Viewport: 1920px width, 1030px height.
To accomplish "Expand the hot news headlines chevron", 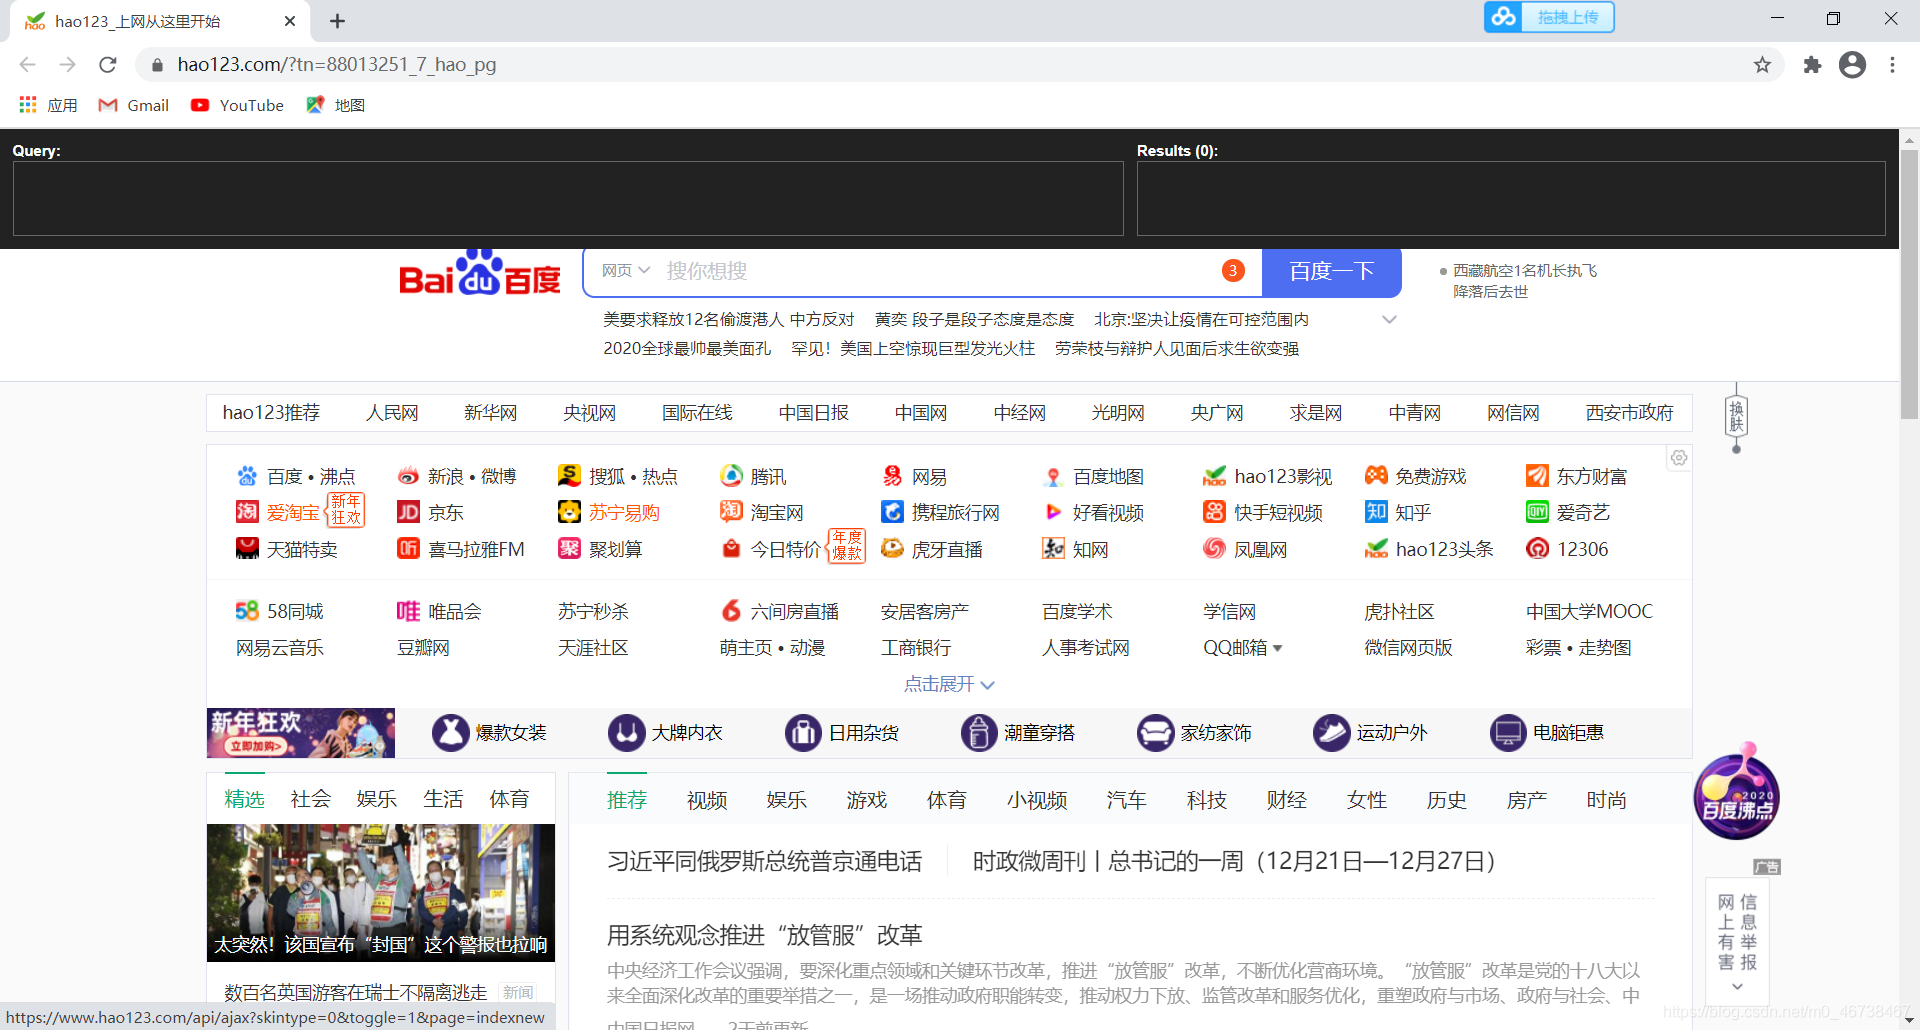I will click(1389, 319).
